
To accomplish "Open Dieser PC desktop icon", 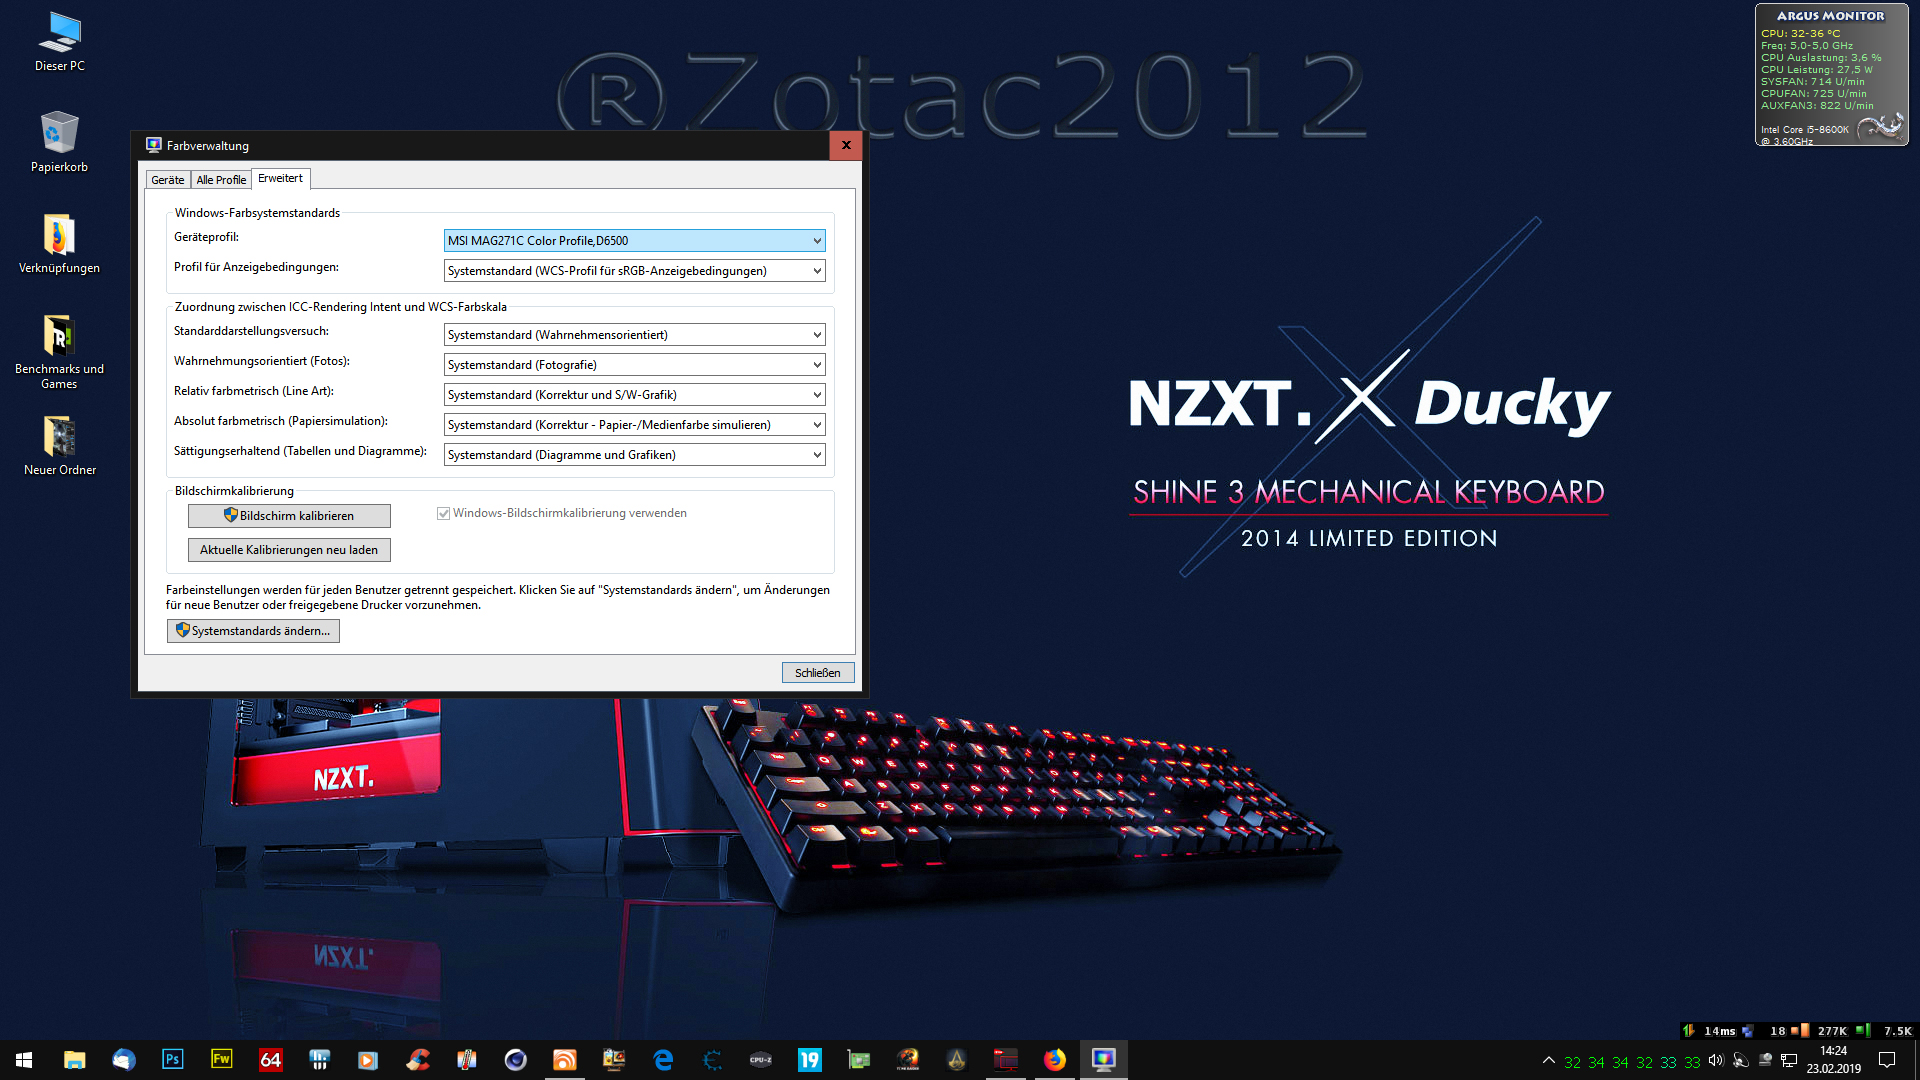I will pos(59,42).
